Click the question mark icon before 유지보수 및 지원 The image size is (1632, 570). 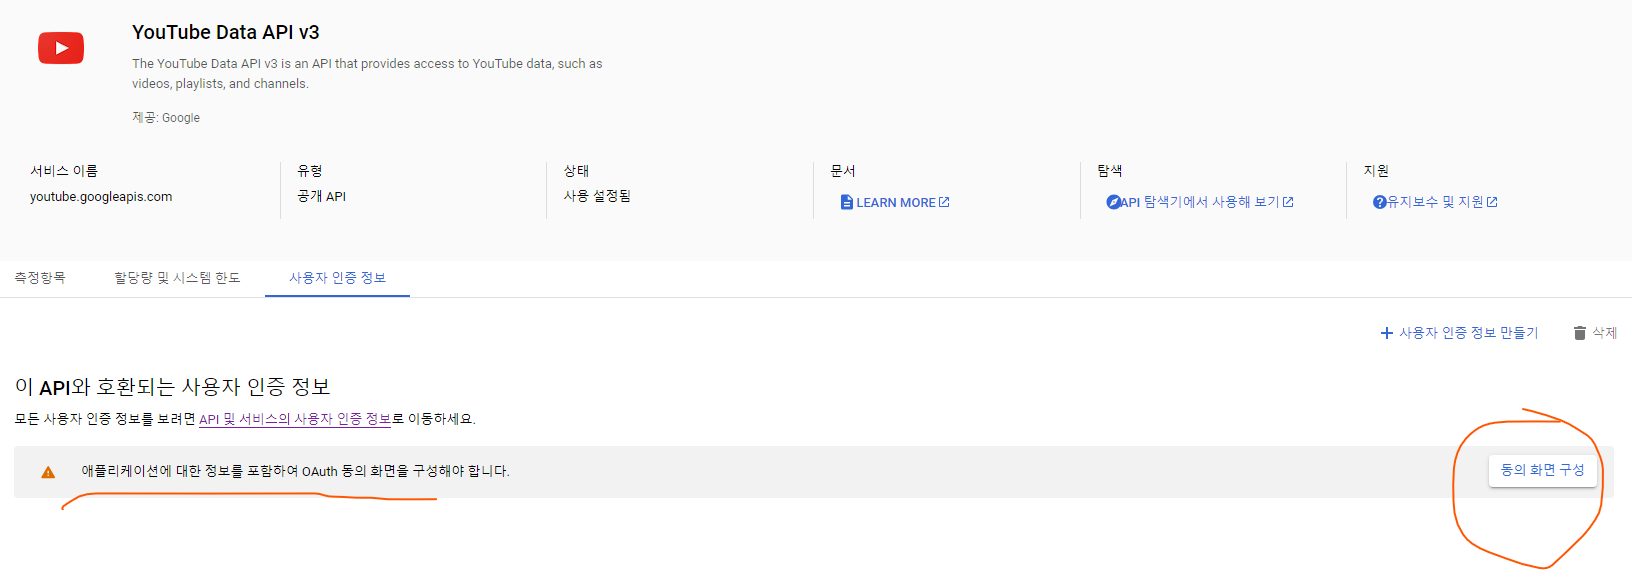coord(1379,202)
